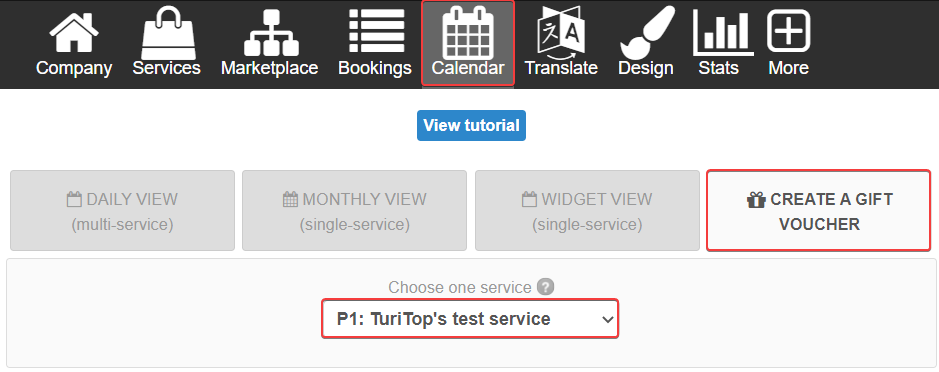Show the Stats bar chart icon
This screenshot has height=372, width=939.
(722, 33)
